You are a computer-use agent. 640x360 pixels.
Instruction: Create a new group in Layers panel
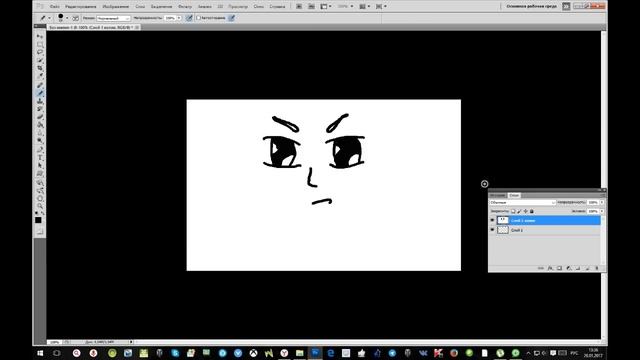point(578,268)
